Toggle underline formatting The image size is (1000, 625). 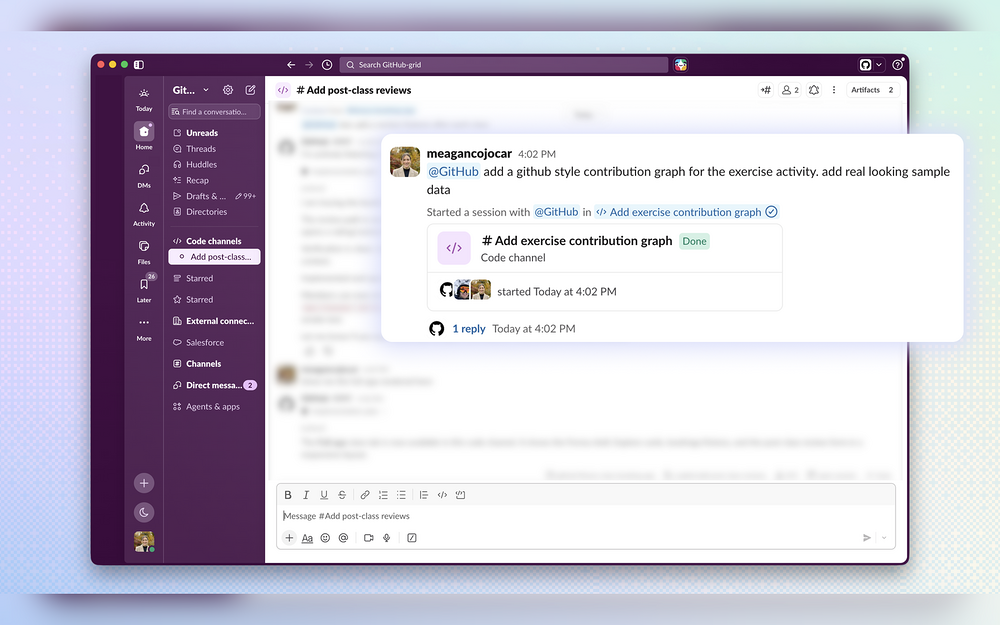pos(324,495)
